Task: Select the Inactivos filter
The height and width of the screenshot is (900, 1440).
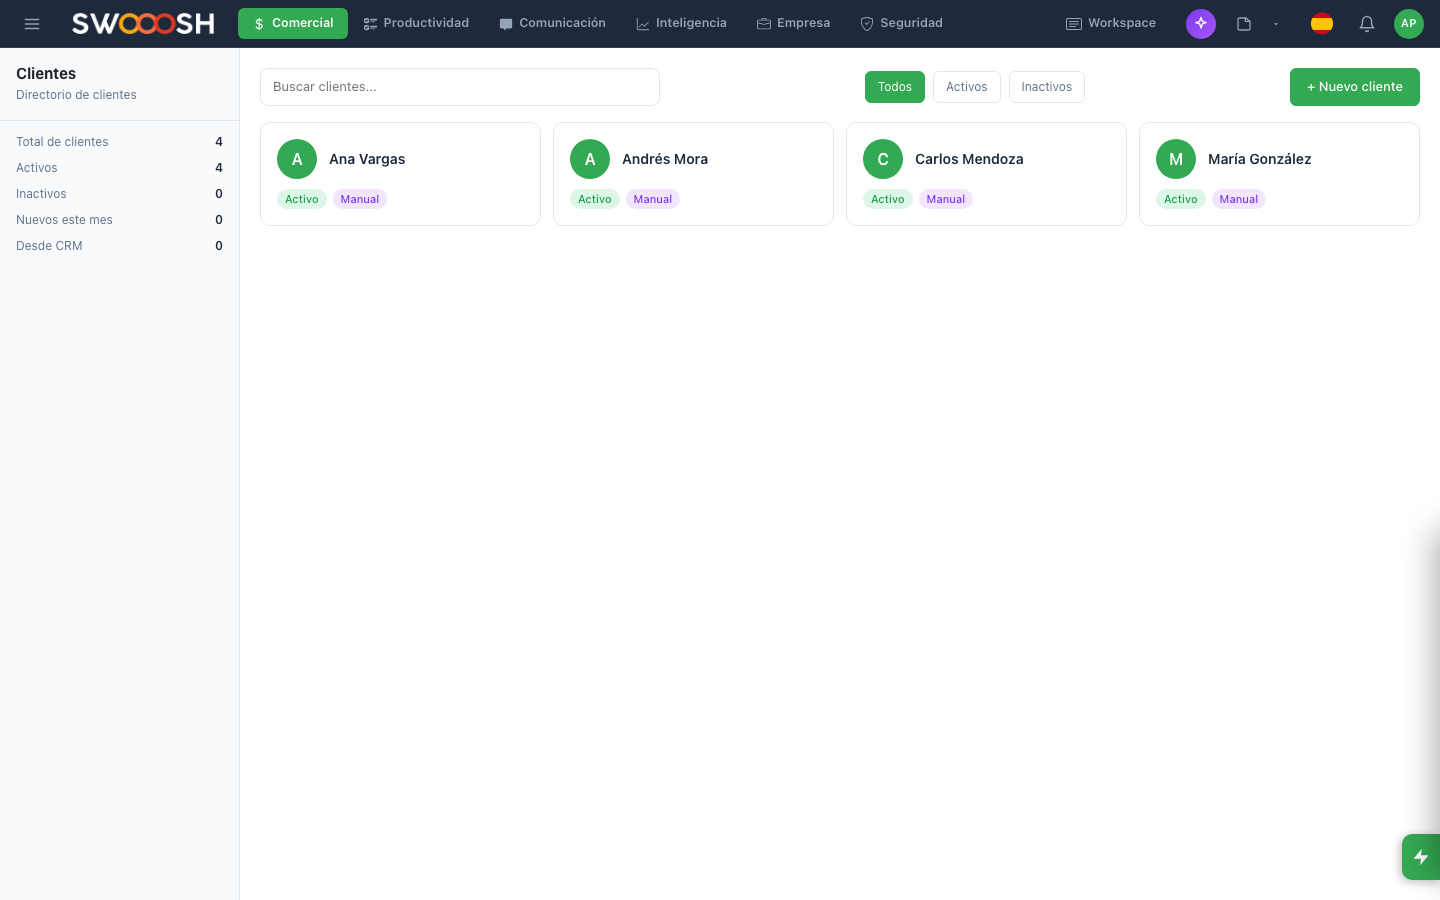Action: 1046,87
